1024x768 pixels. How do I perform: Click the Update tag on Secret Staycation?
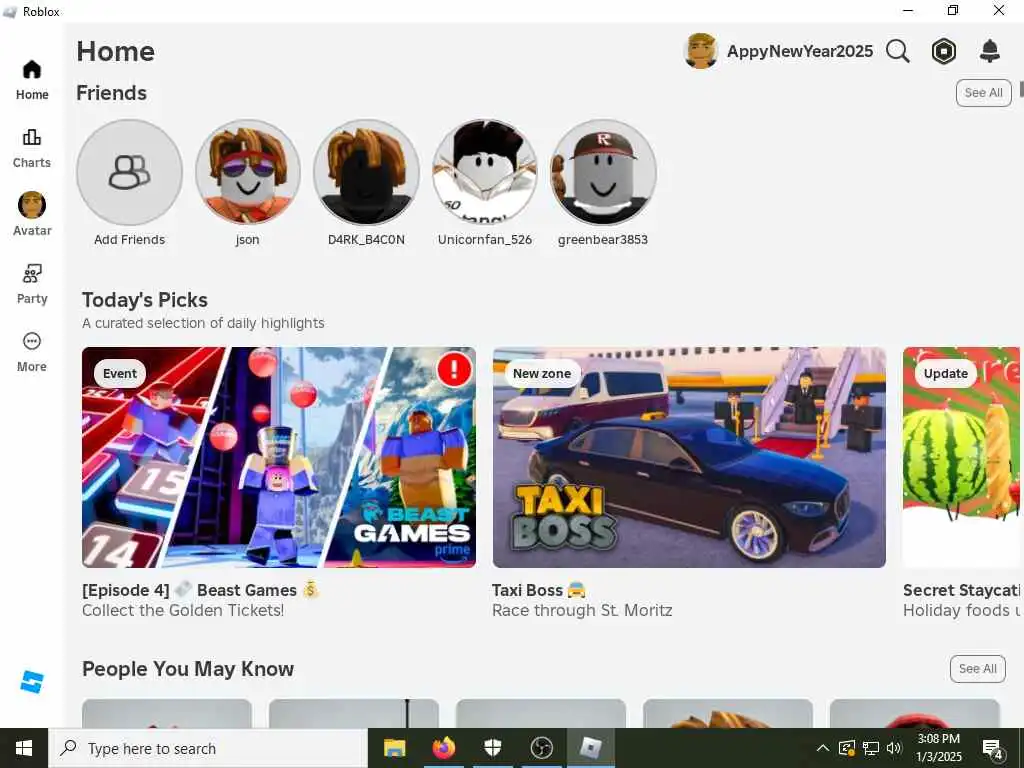click(x=946, y=374)
